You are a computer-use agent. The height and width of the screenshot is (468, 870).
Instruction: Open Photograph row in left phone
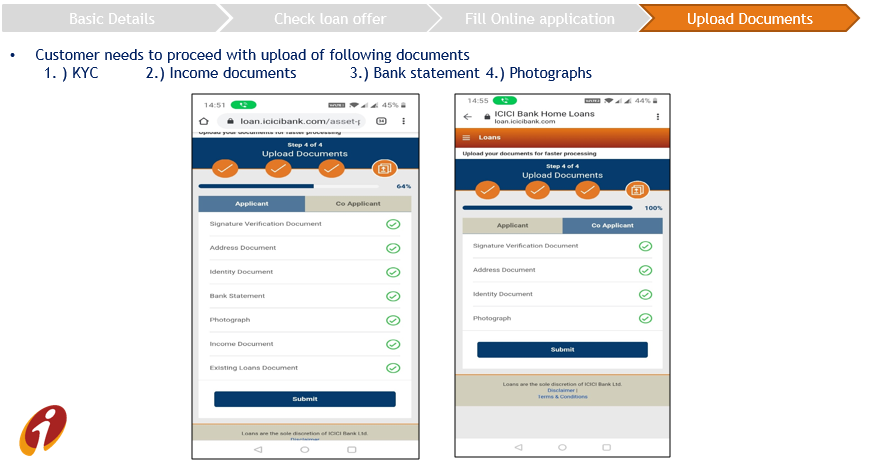click(x=305, y=320)
